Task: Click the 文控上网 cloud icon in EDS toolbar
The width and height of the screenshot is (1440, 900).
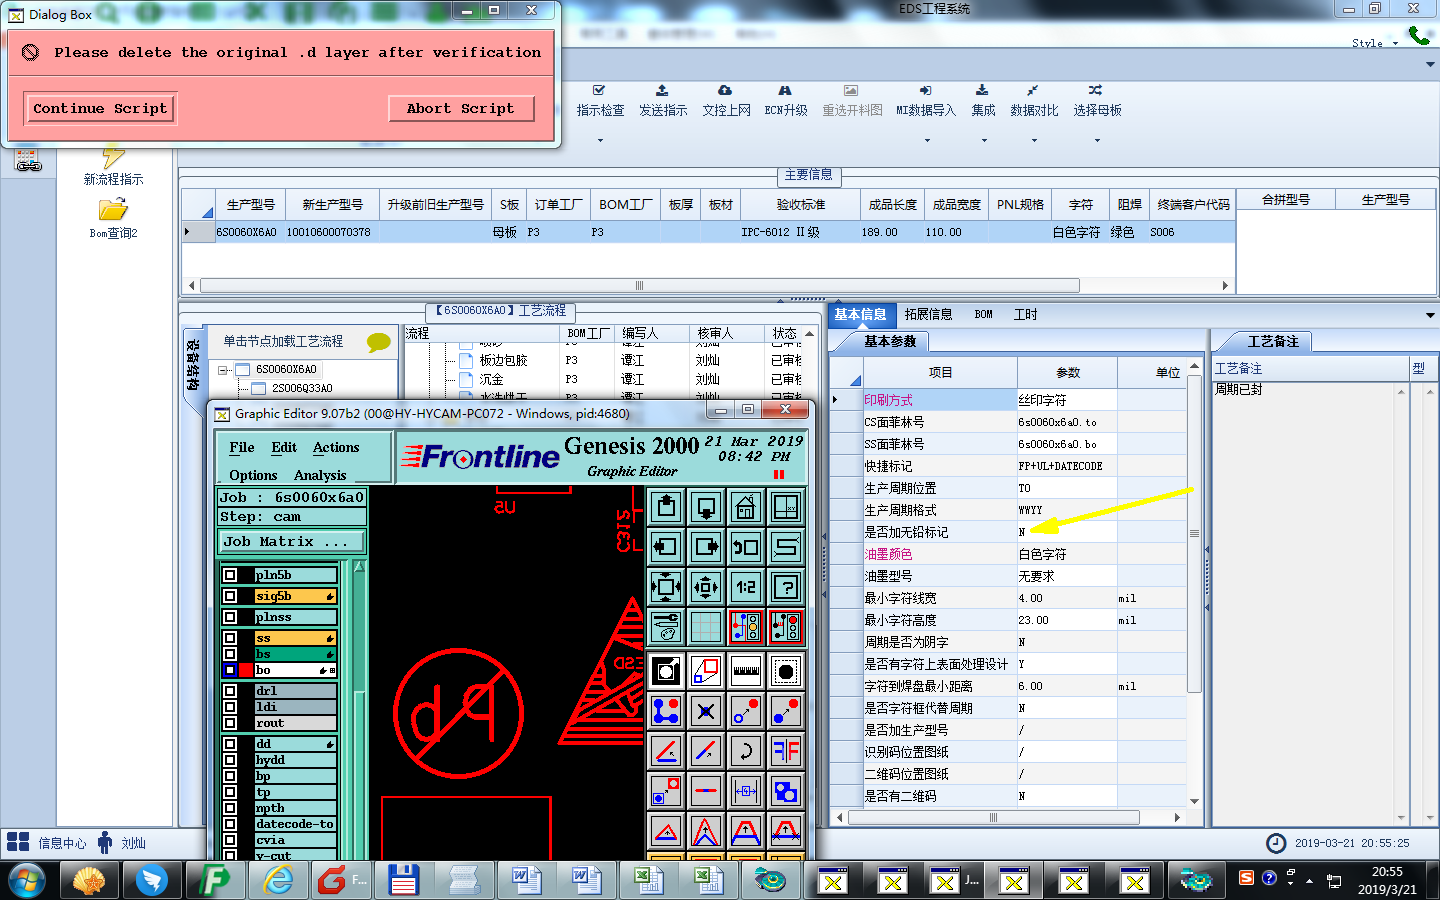Action: 725,90
